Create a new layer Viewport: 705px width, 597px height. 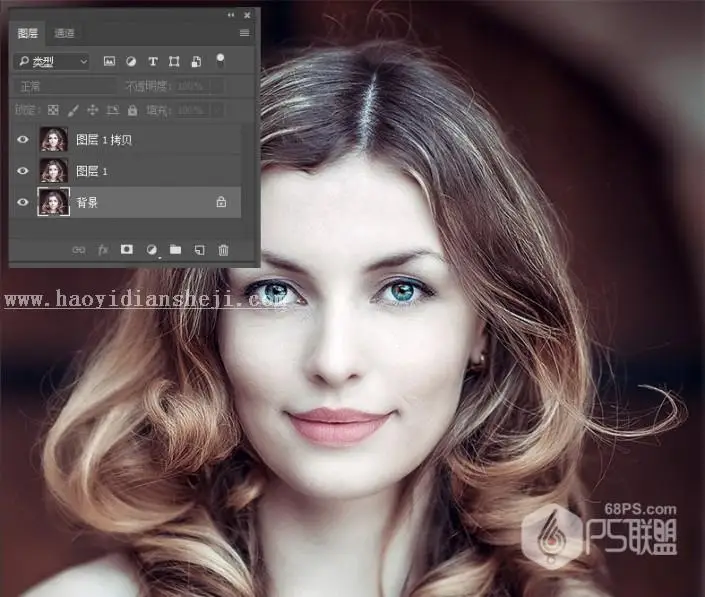[x=199, y=250]
